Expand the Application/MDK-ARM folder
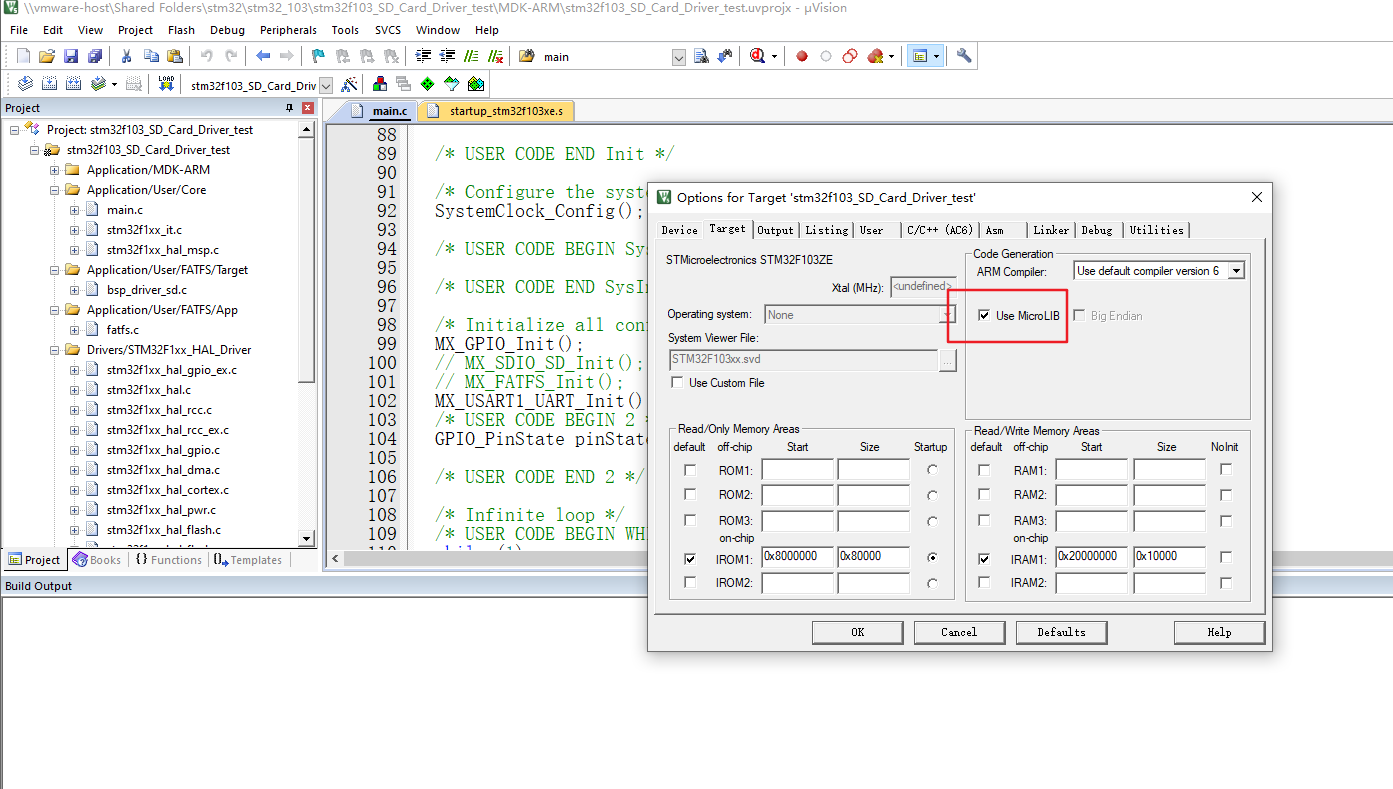This screenshot has height=789, width=1393. (55, 170)
